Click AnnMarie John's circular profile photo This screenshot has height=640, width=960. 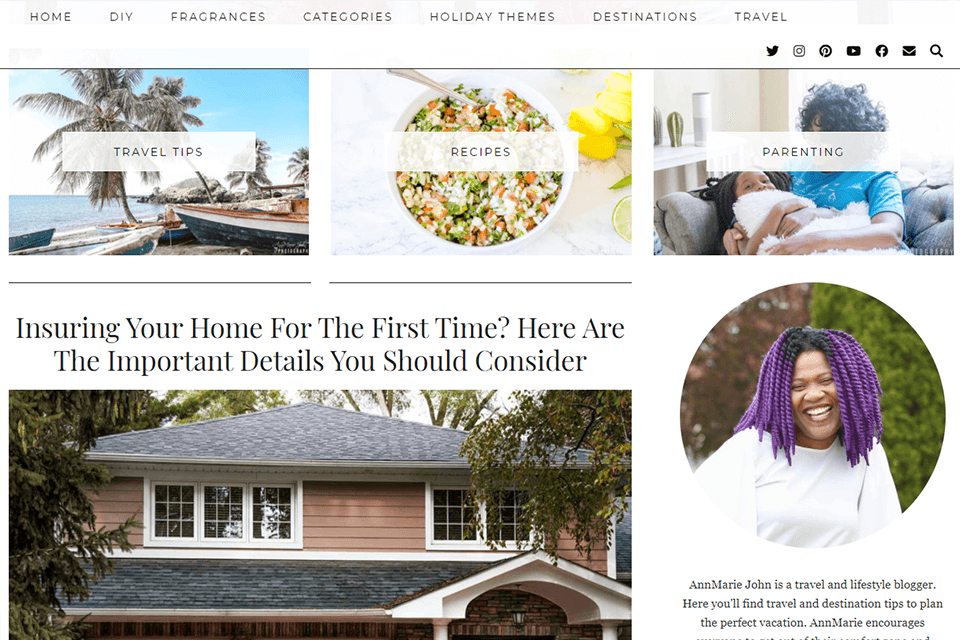point(812,415)
